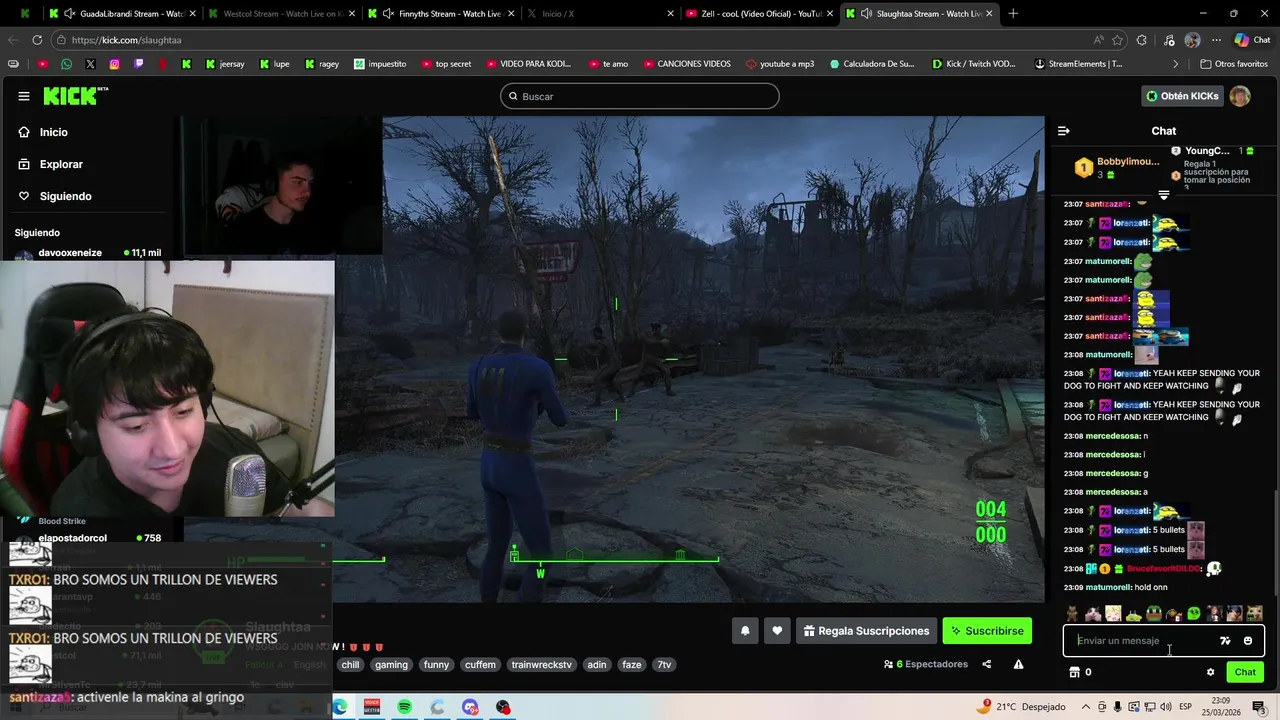Switch to GuadaLibrandi Stream browser tab
1280x720 pixels.
[x=120, y=13]
